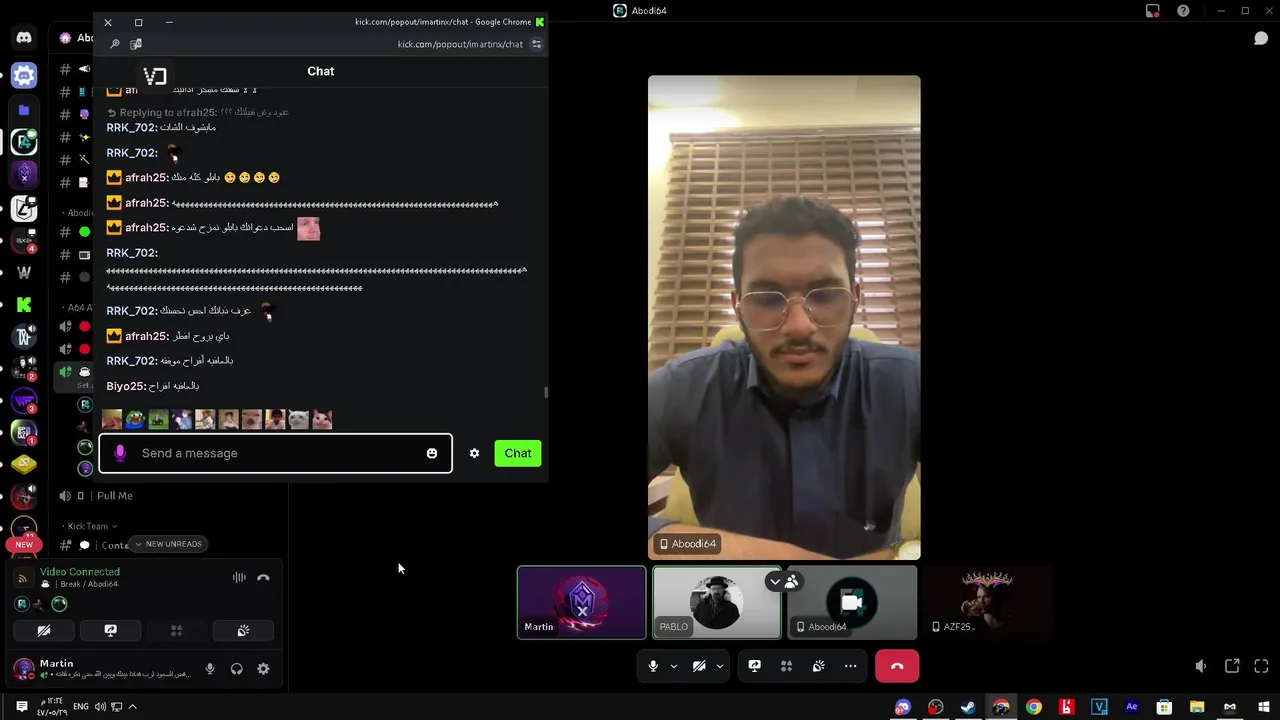Open Discord help question mark icon
Screen dimensions: 1280x720
click(1183, 11)
